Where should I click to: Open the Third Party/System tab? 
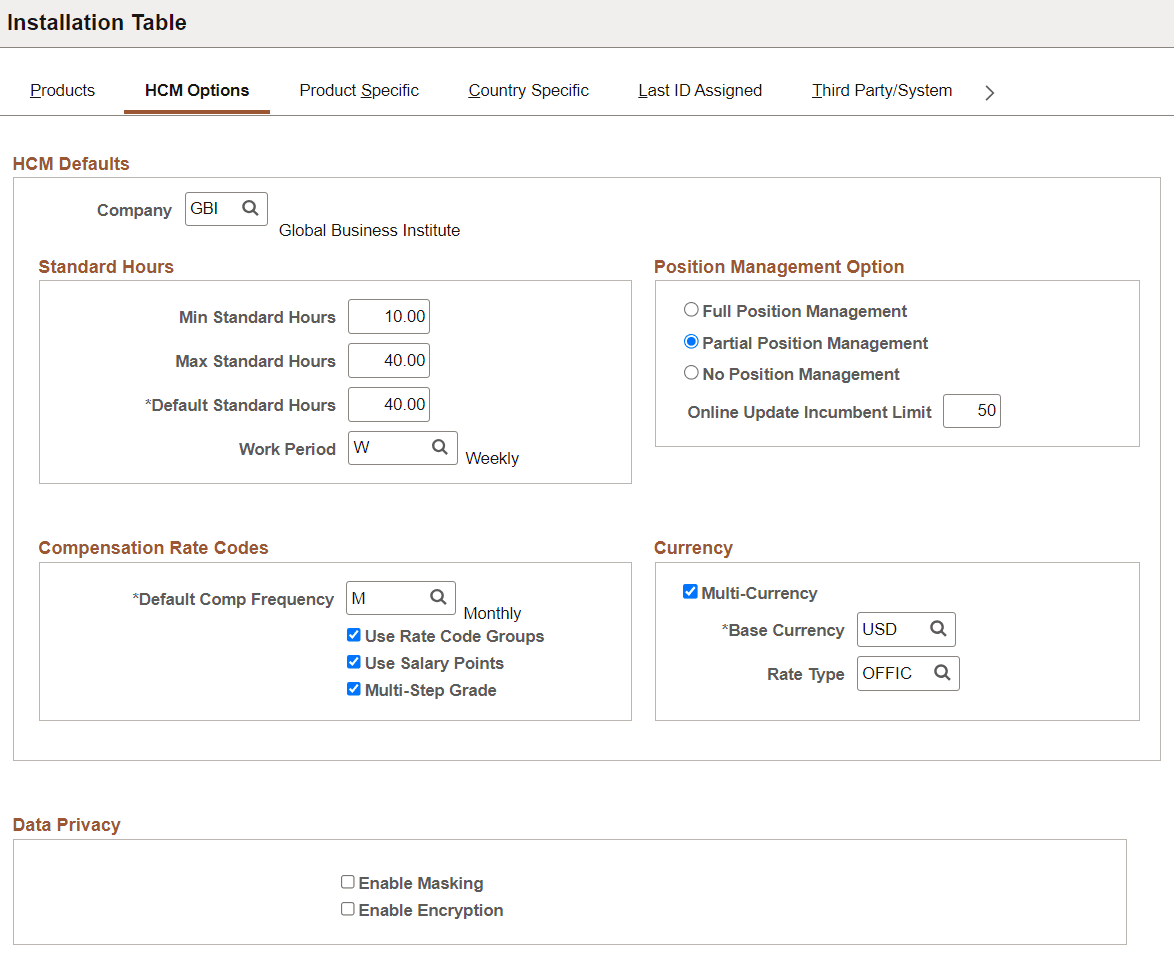coord(881,90)
